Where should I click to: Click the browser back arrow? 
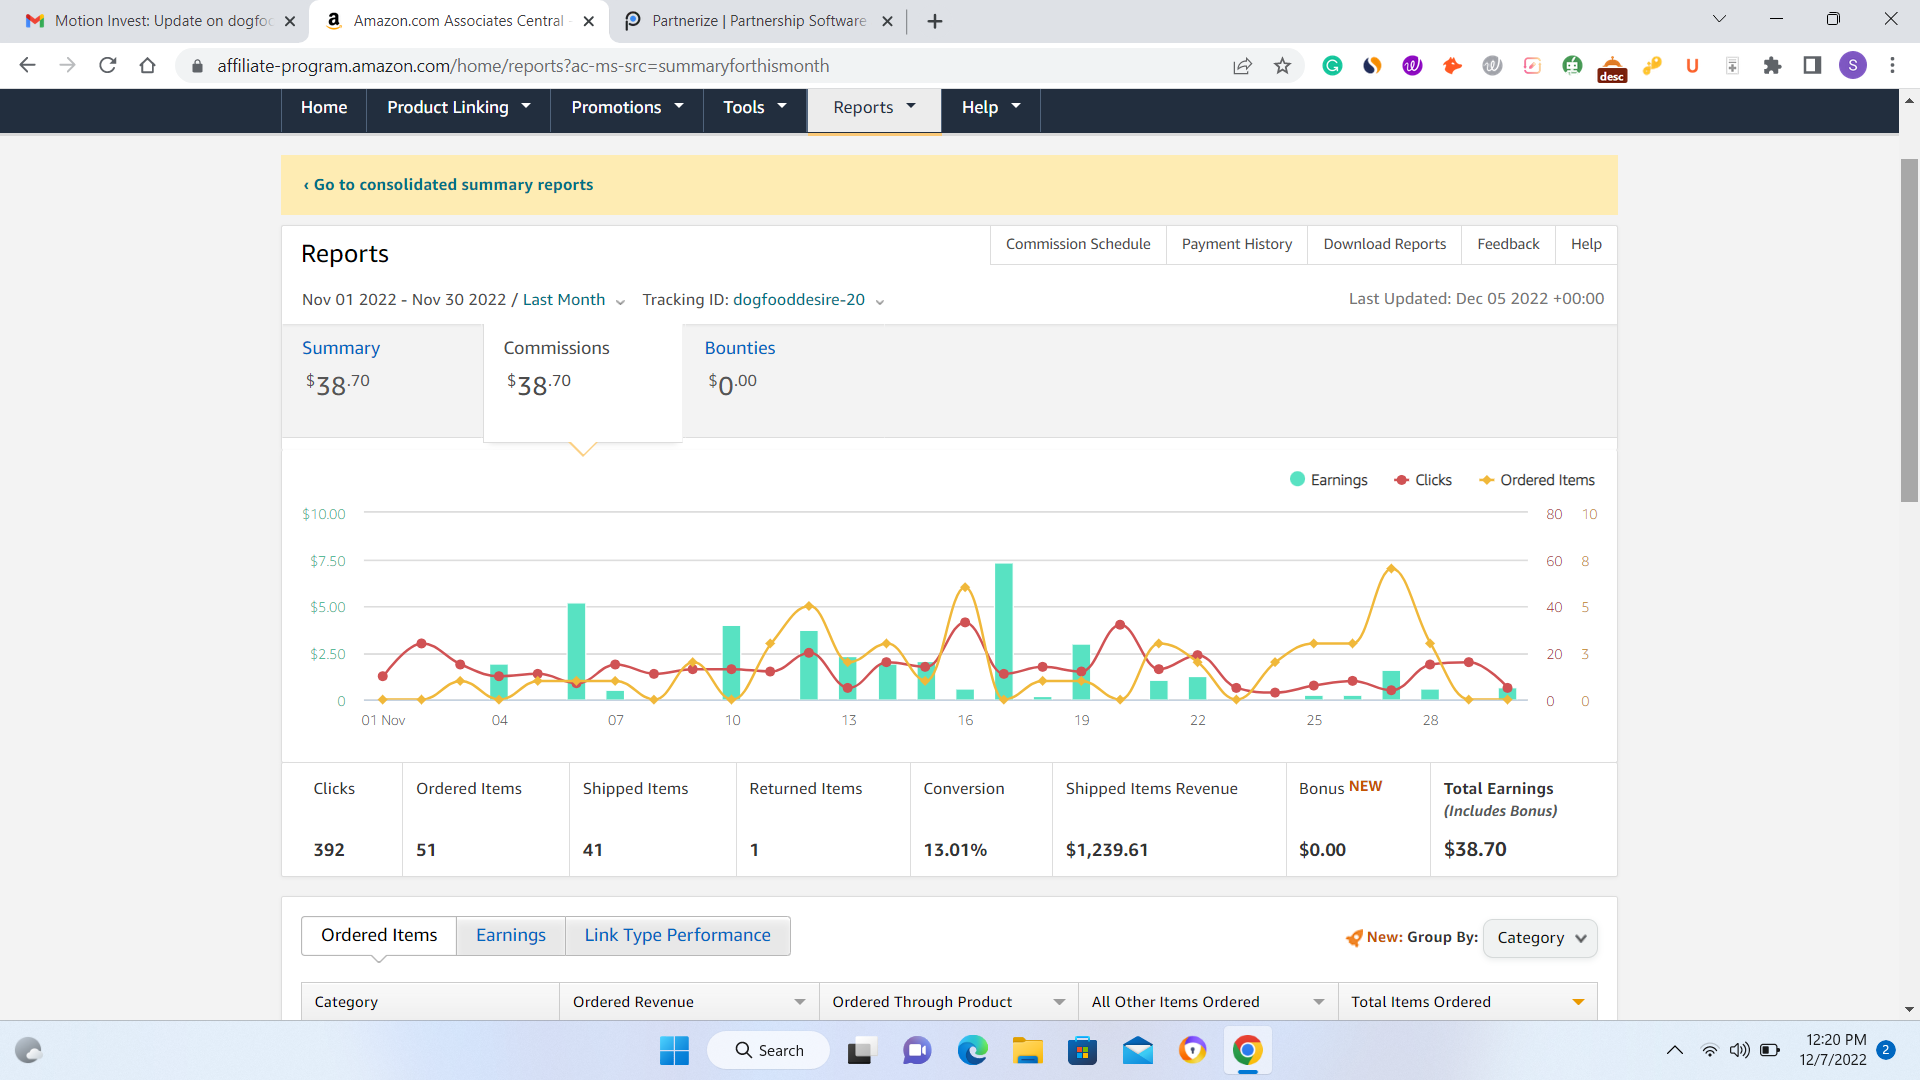[x=27, y=66]
